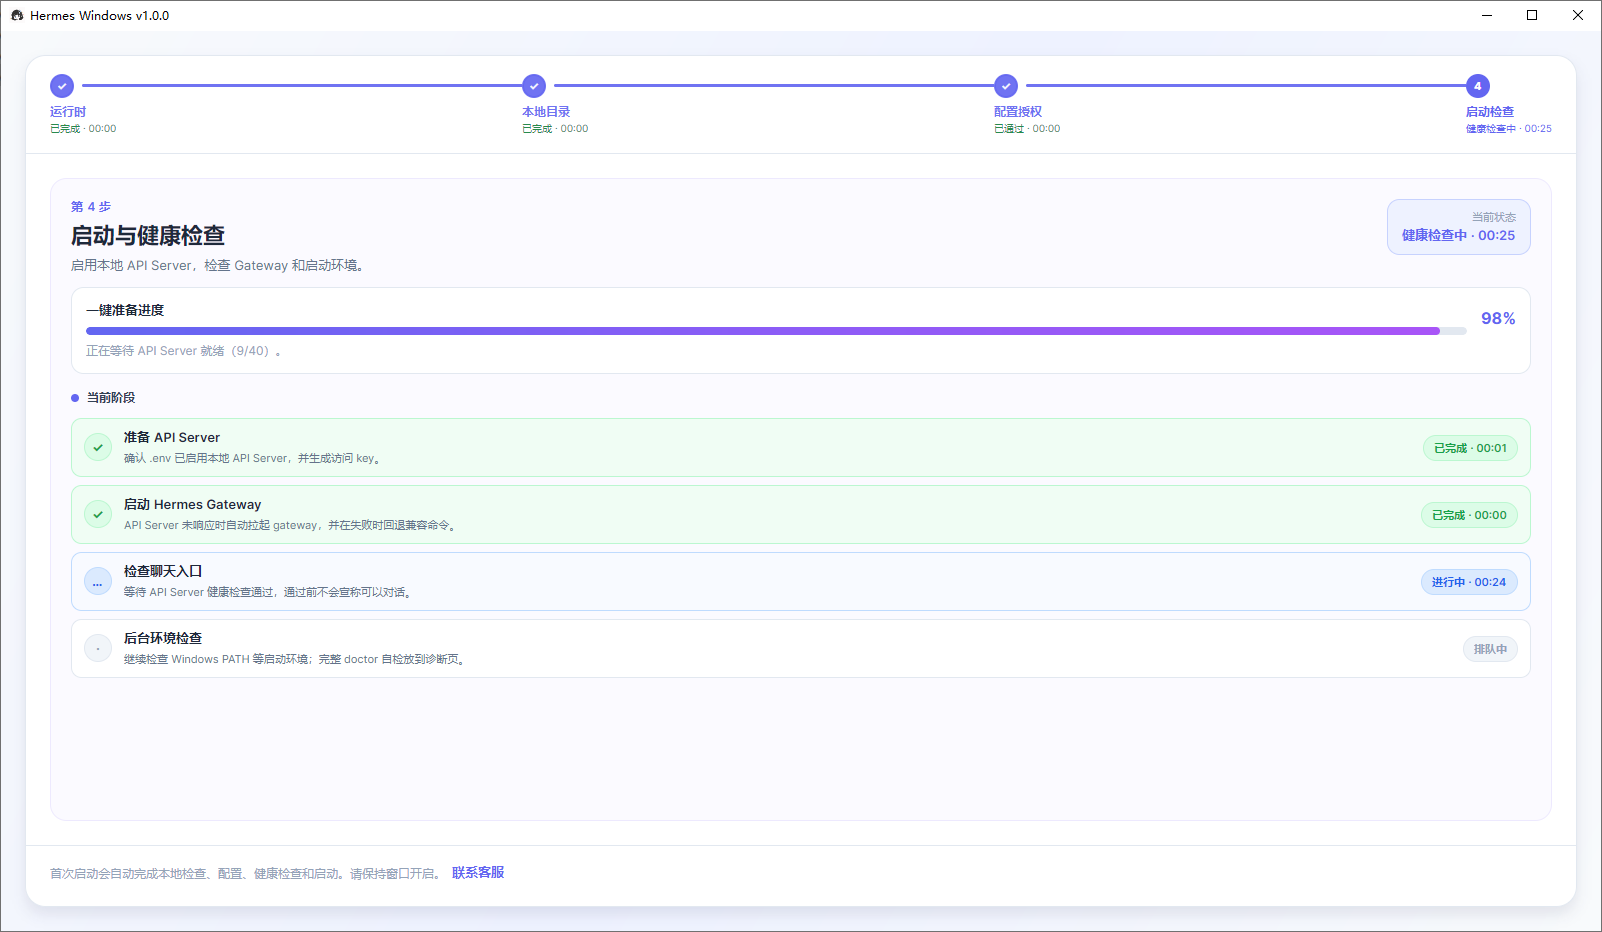Click the 一键准备进度 progress bar
1602x932 pixels.
coord(776,331)
